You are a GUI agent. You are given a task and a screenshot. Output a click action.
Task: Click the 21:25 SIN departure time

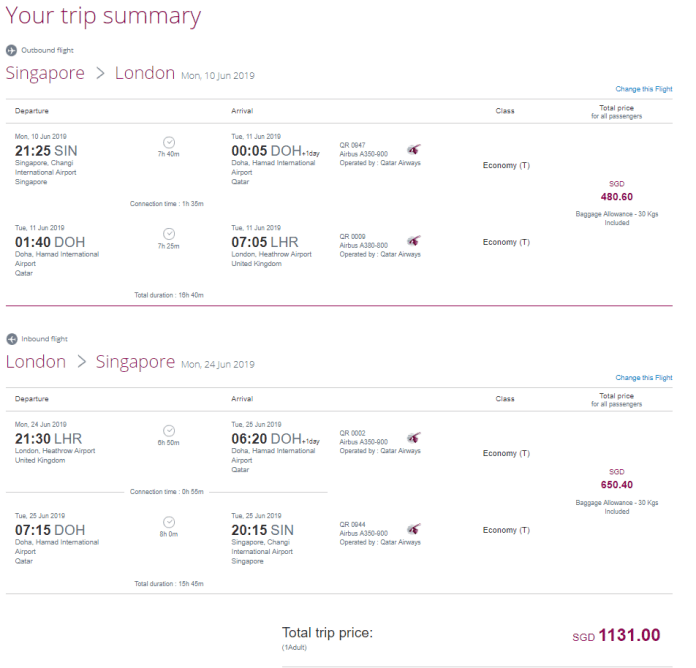46,151
